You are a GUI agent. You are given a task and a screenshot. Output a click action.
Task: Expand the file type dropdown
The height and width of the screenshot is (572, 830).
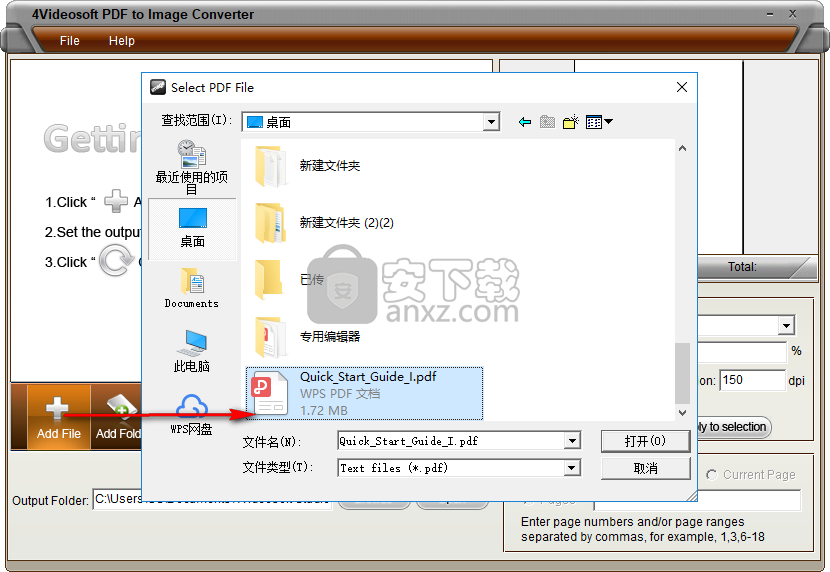click(571, 468)
